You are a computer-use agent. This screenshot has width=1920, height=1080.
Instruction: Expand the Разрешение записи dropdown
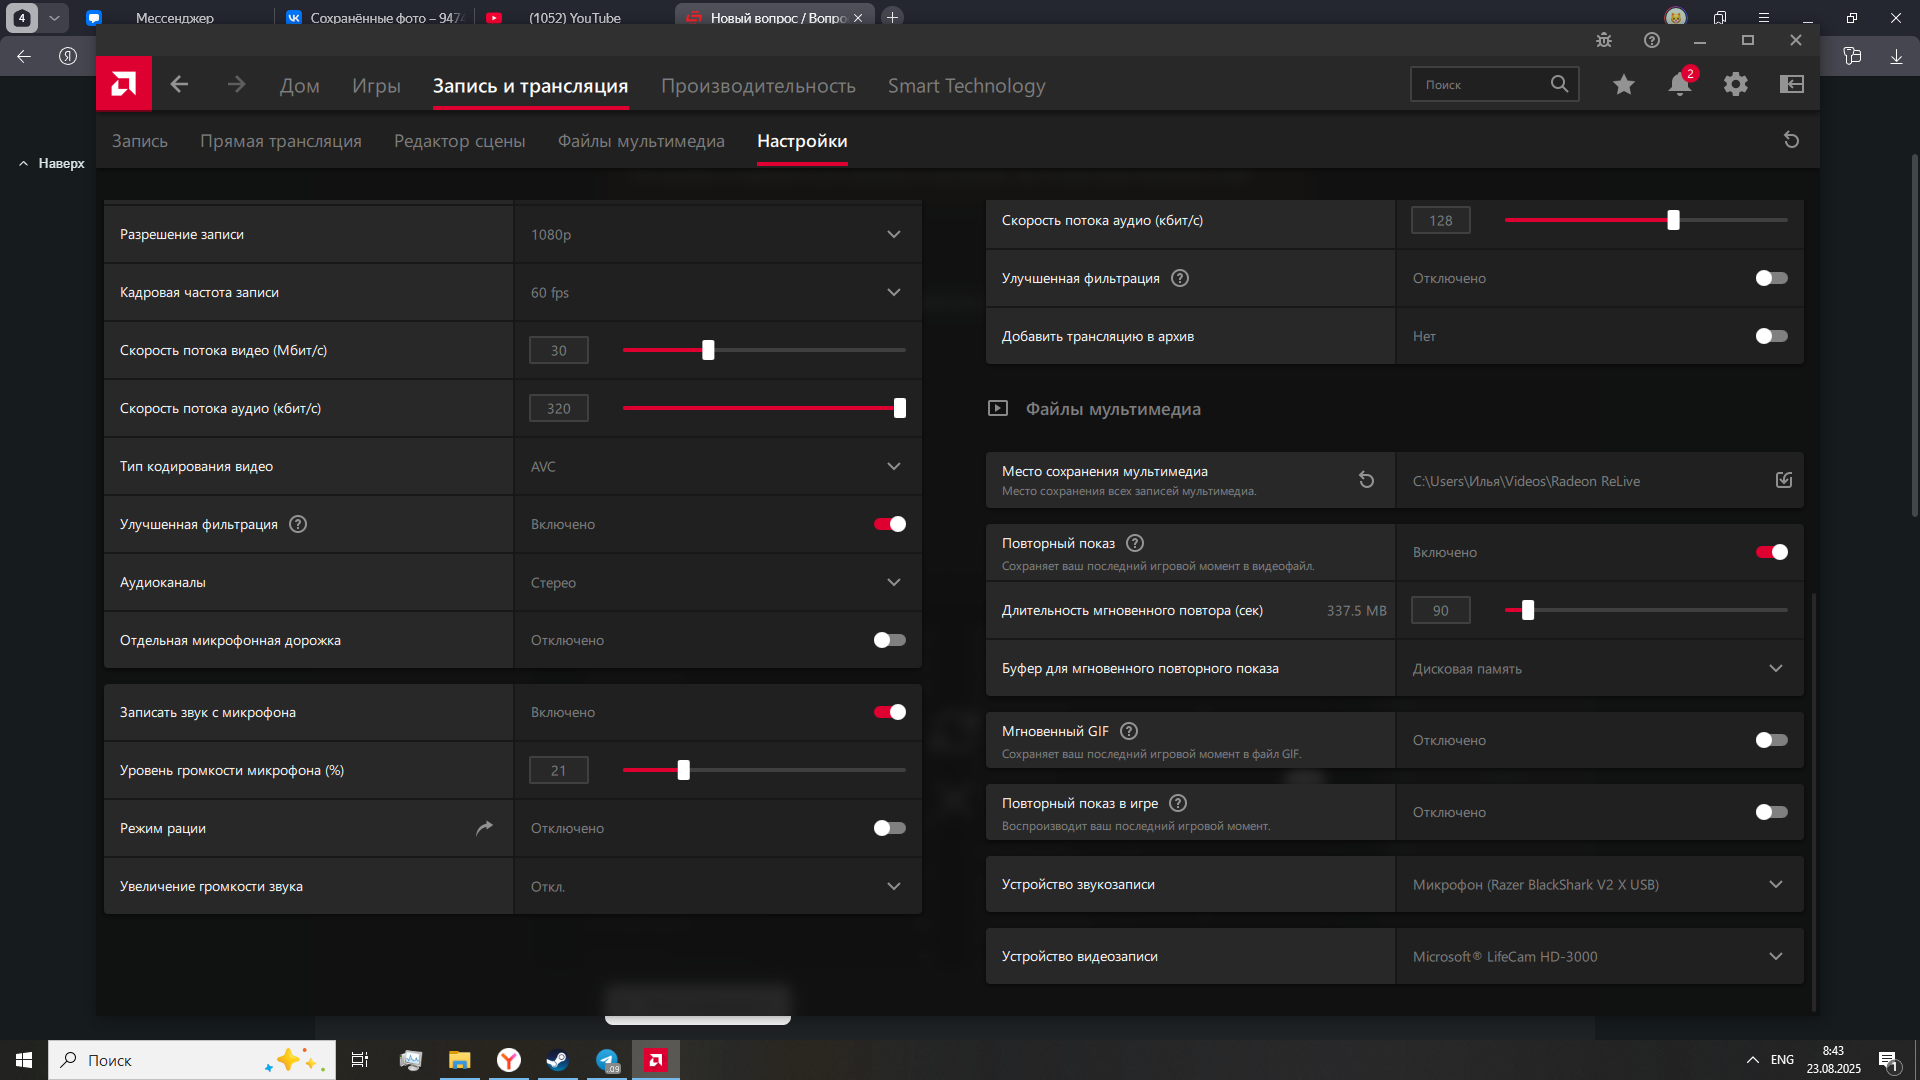pos(718,234)
